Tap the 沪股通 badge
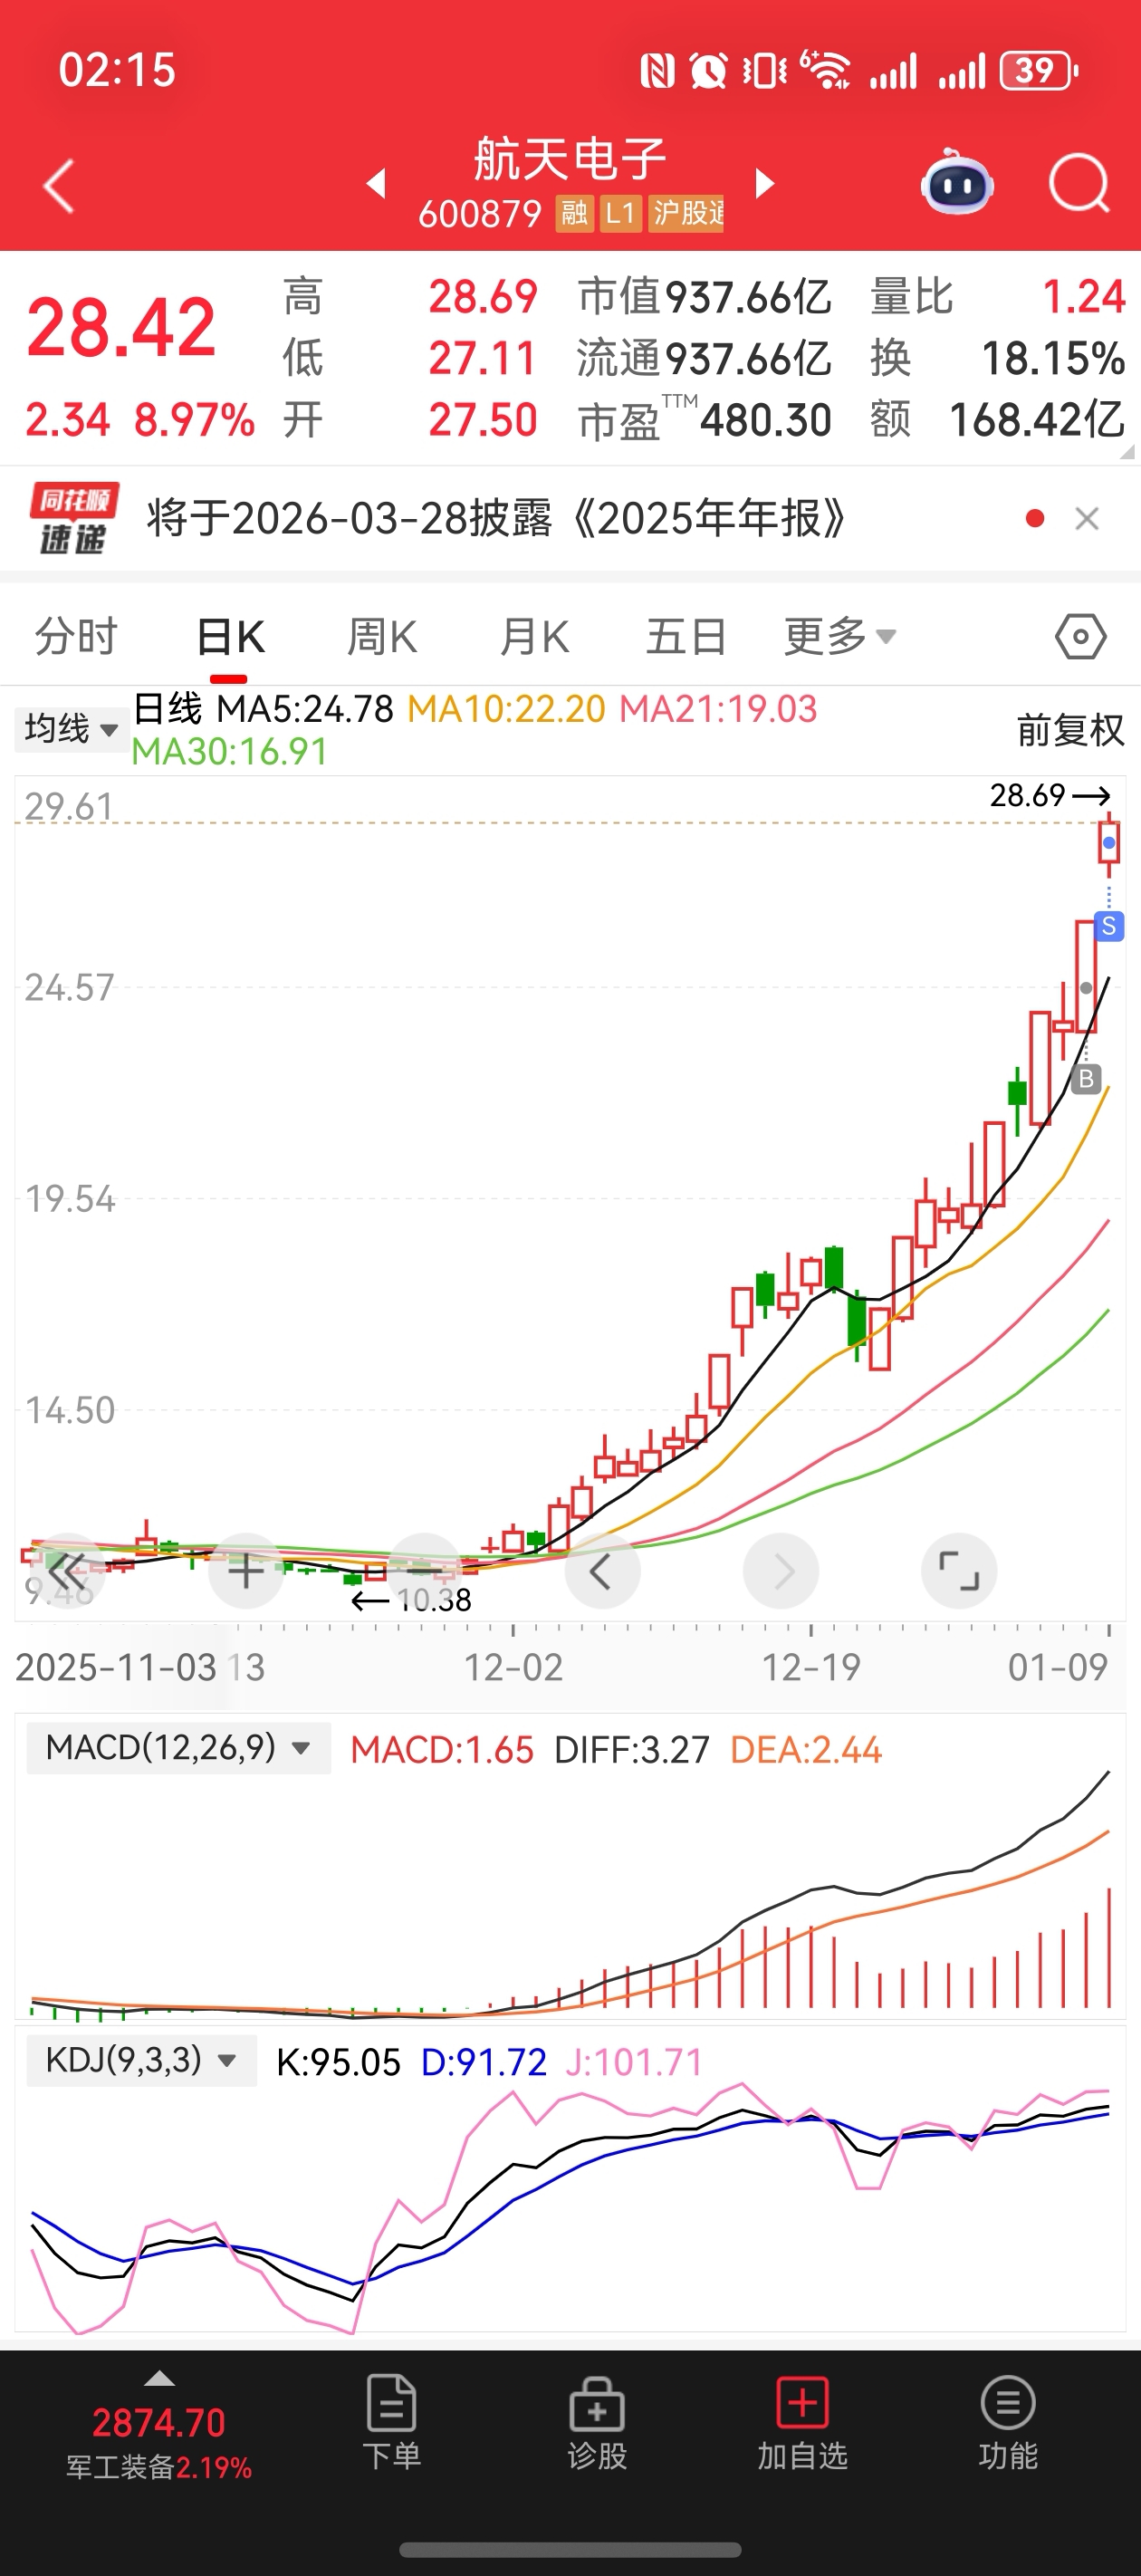This screenshot has width=1141, height=2576. point(686,213)
